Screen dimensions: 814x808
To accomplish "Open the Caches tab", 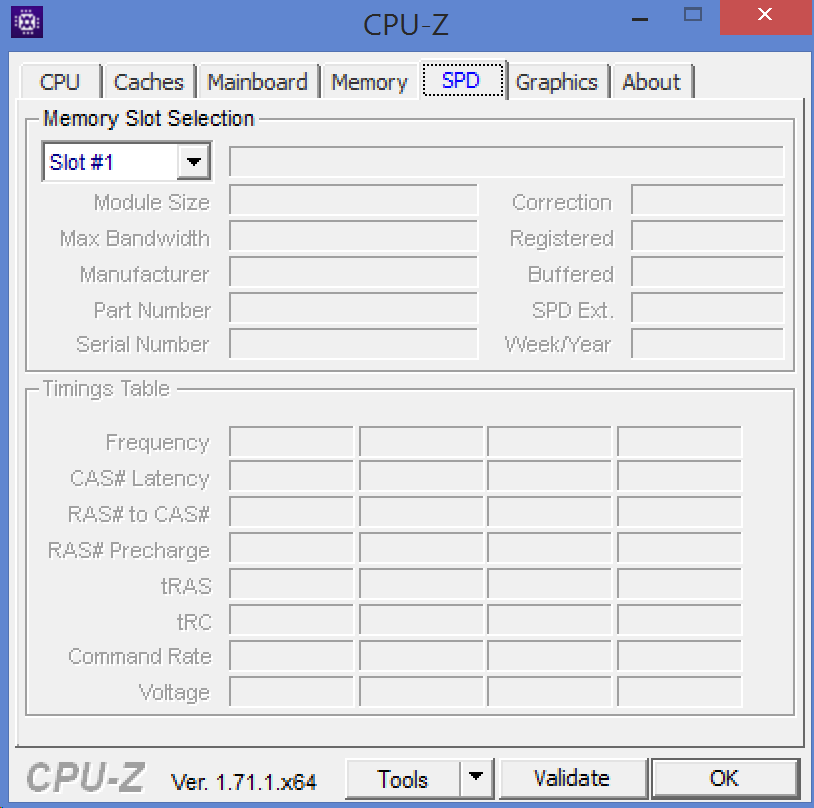I will (149, 82).
